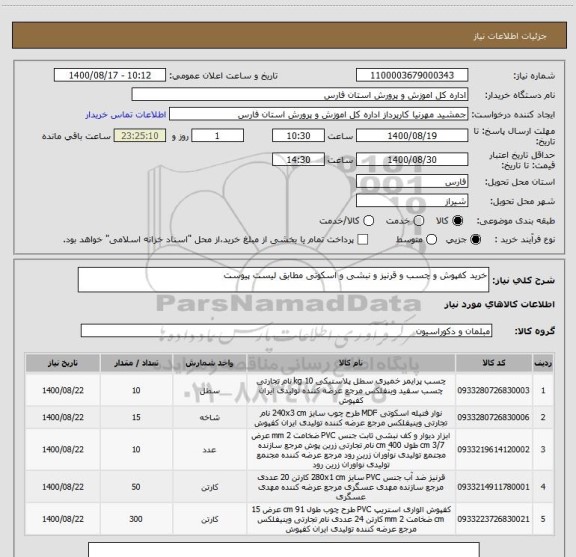Click the unit cell سطل
576x557 pixels.
[209, 391]
